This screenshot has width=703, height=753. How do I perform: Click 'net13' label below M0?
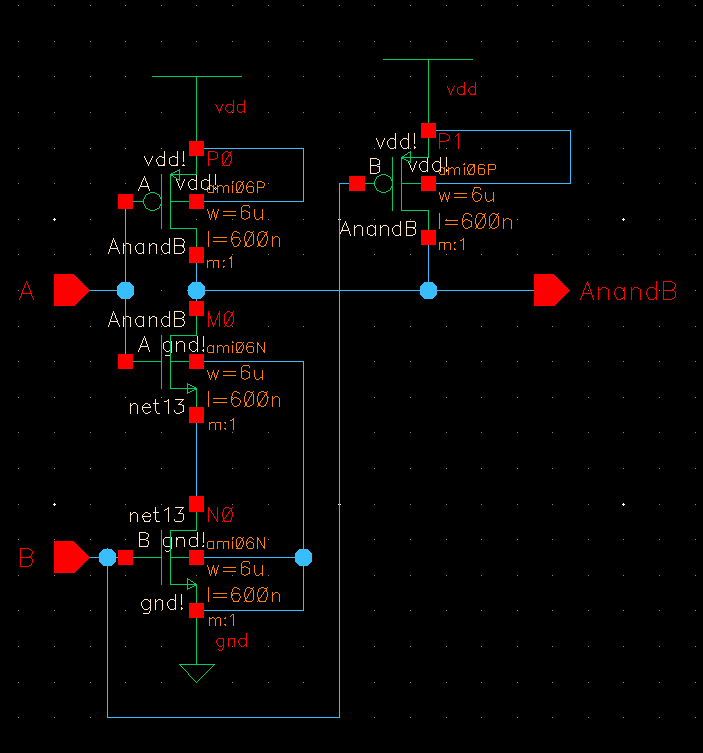pos(157,407)
